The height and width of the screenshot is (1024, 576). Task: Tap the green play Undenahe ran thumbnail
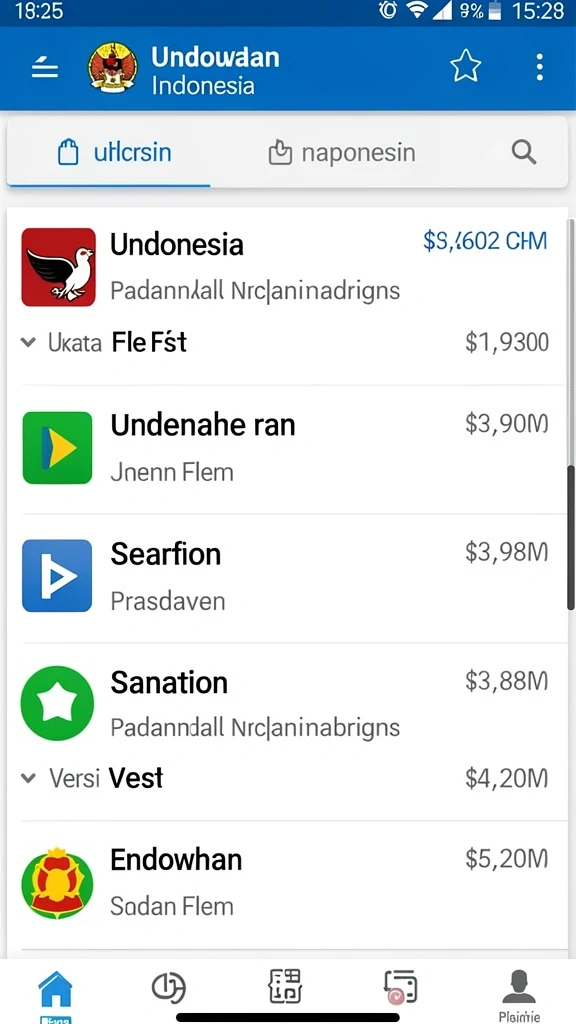[x=57, y=447]
